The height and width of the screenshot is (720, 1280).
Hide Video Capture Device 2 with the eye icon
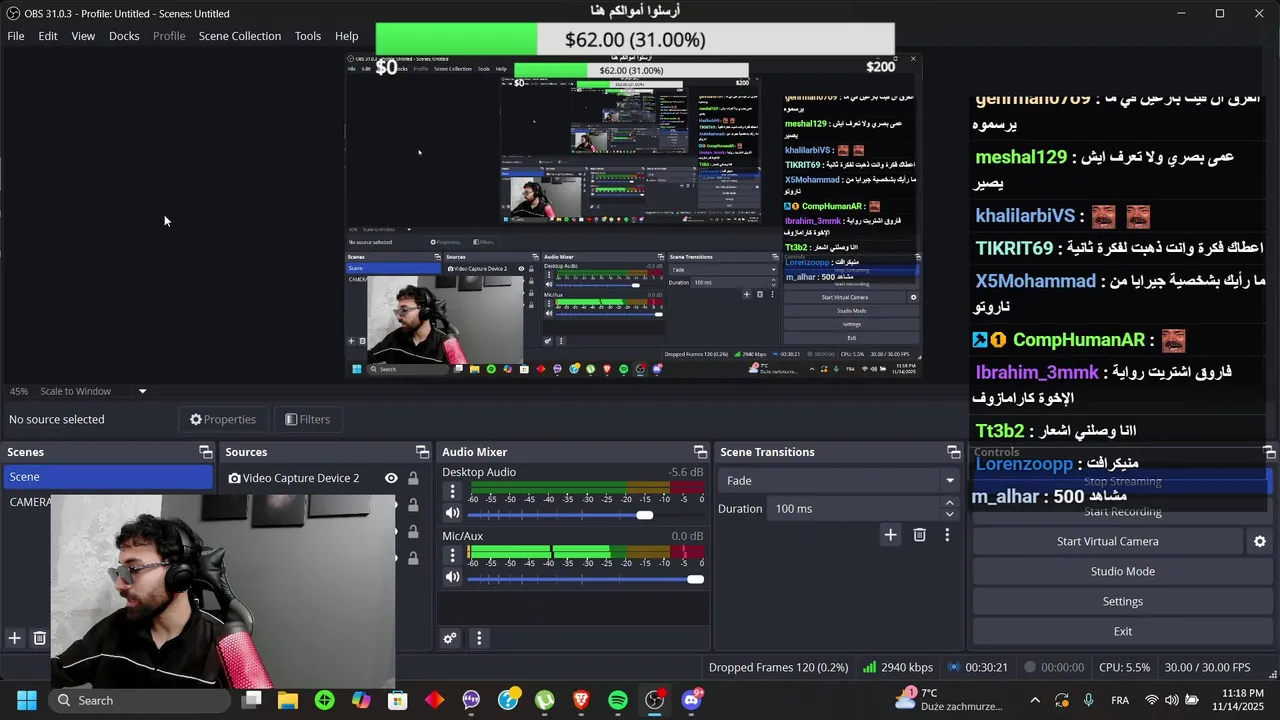(391, 478)
